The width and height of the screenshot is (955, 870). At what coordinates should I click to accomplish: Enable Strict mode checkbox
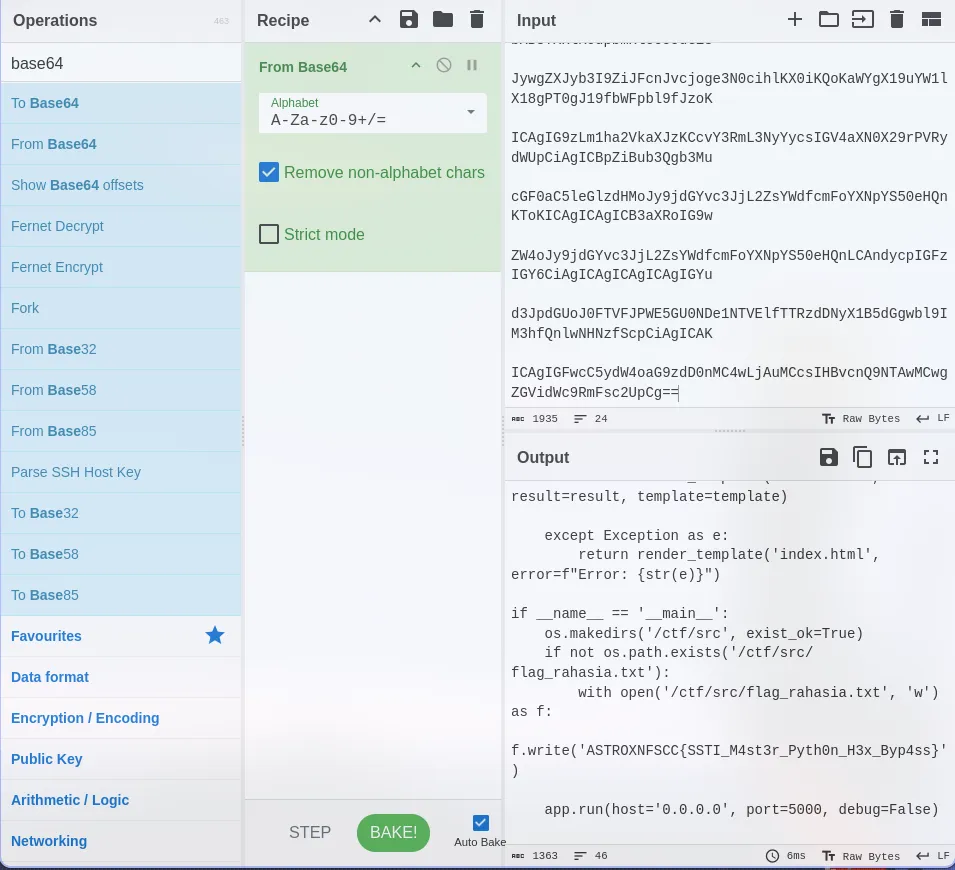[x=269, y=234]
